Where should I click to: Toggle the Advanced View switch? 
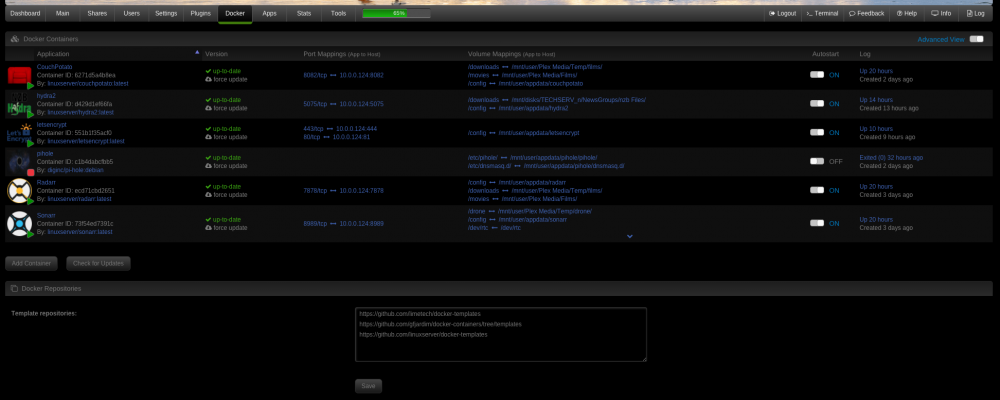[x=976, y=39]
